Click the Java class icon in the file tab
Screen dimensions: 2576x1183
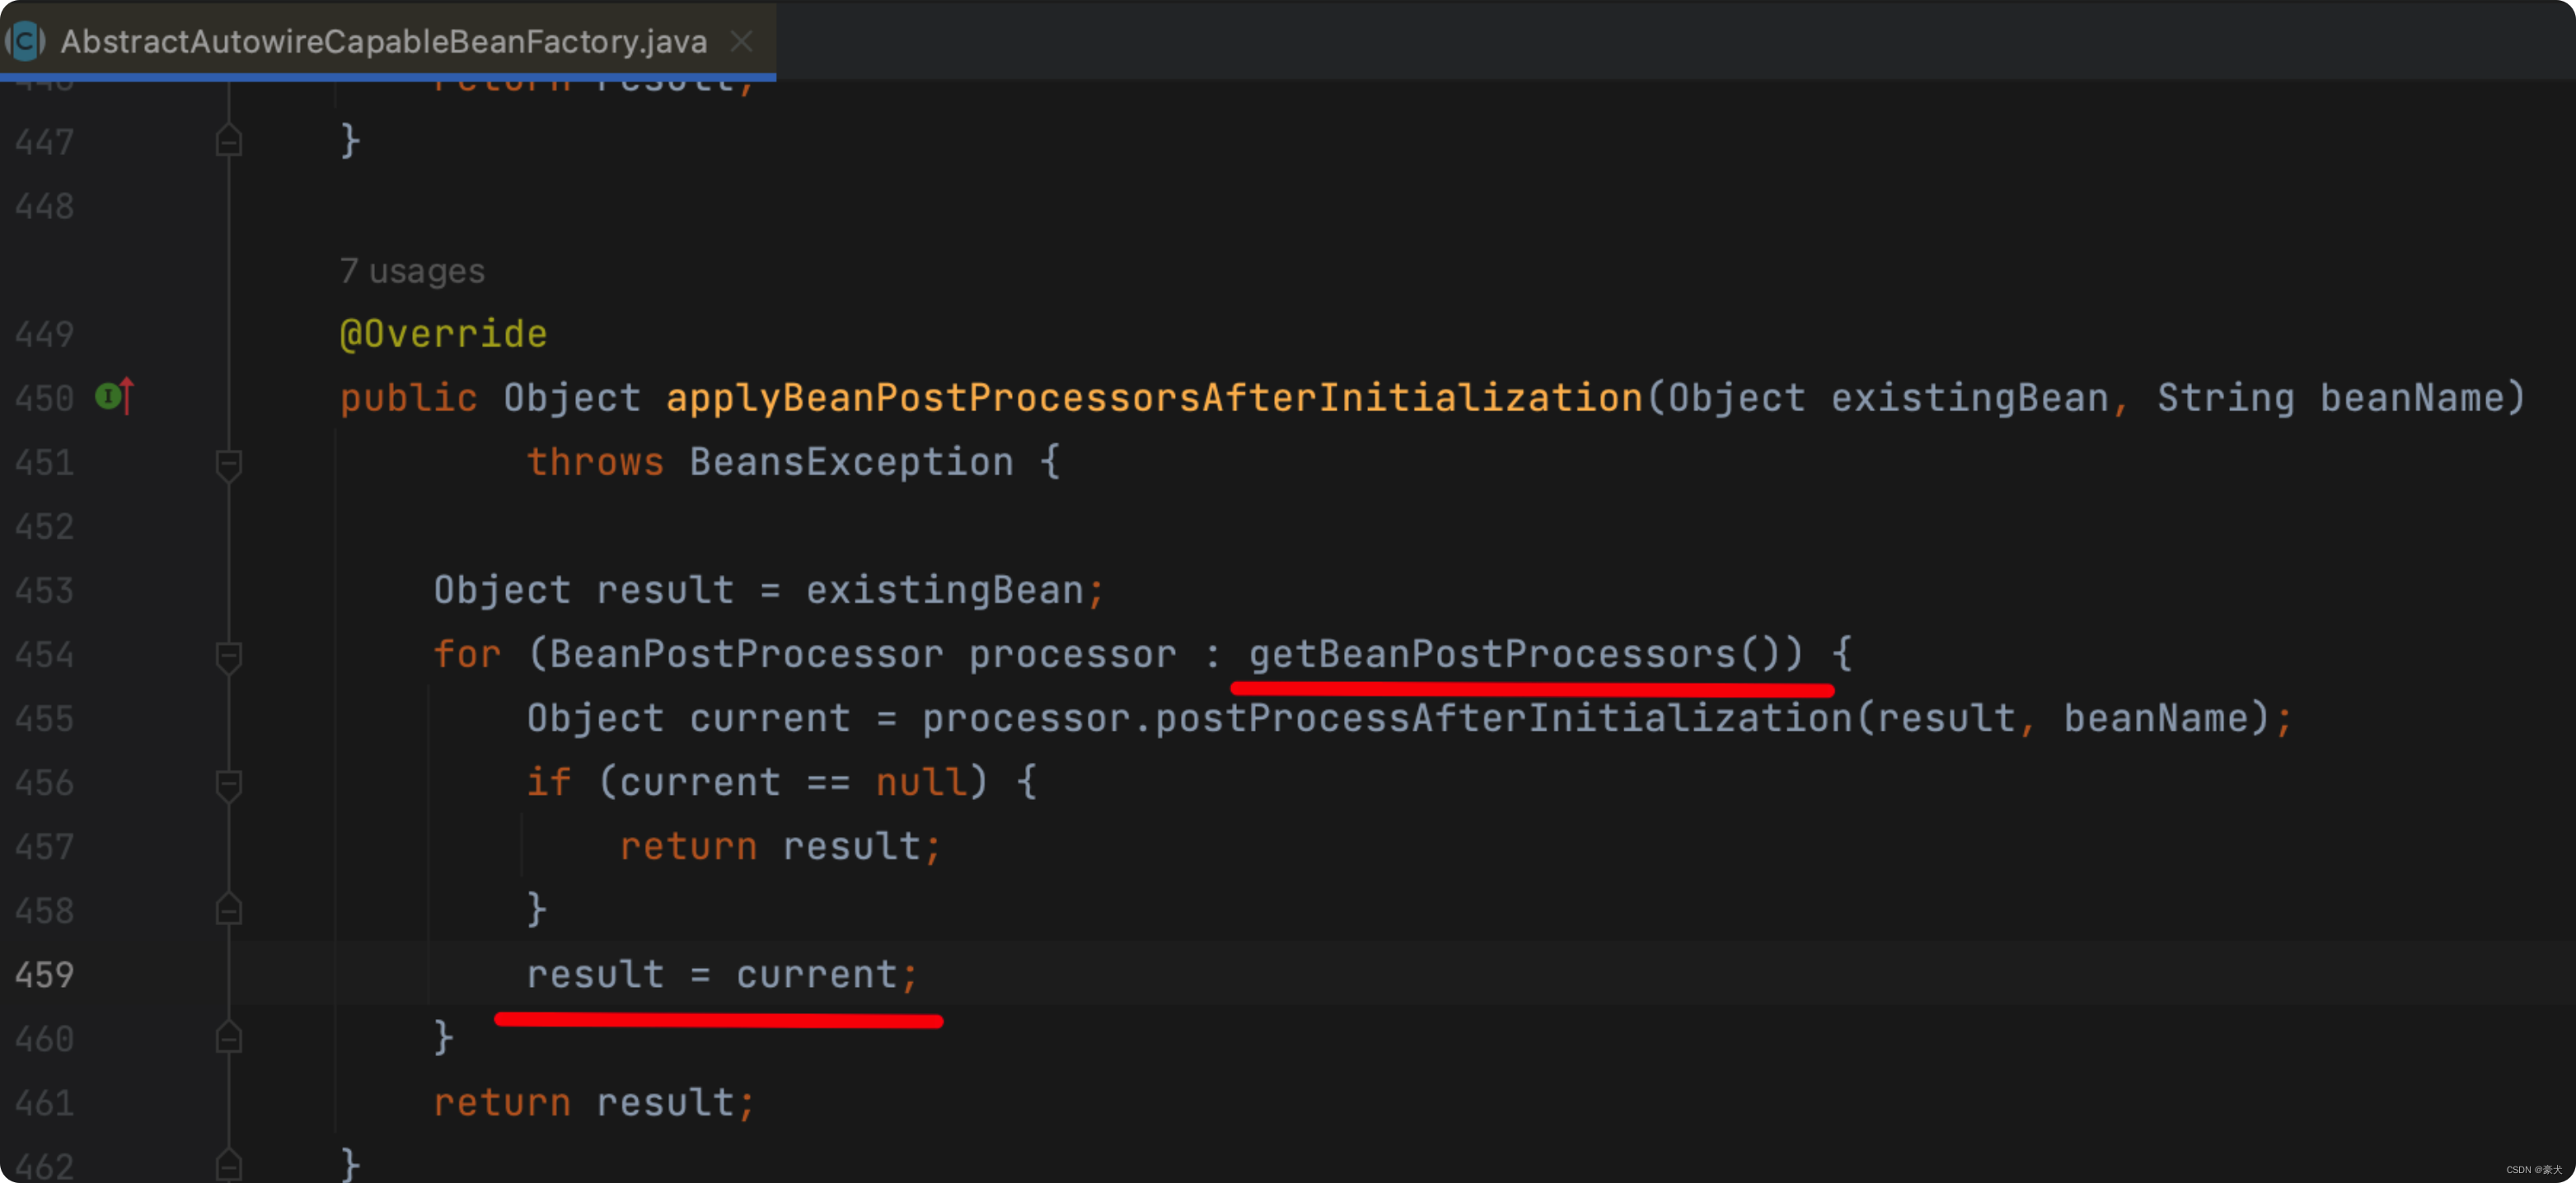pyautogui.click(x=25, y=41)
